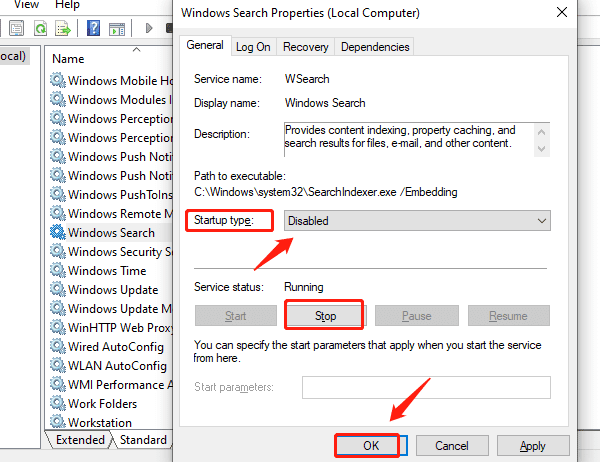Click gear icon next to Windows Time
The image size is (600, 462).
tap(58, 270)
